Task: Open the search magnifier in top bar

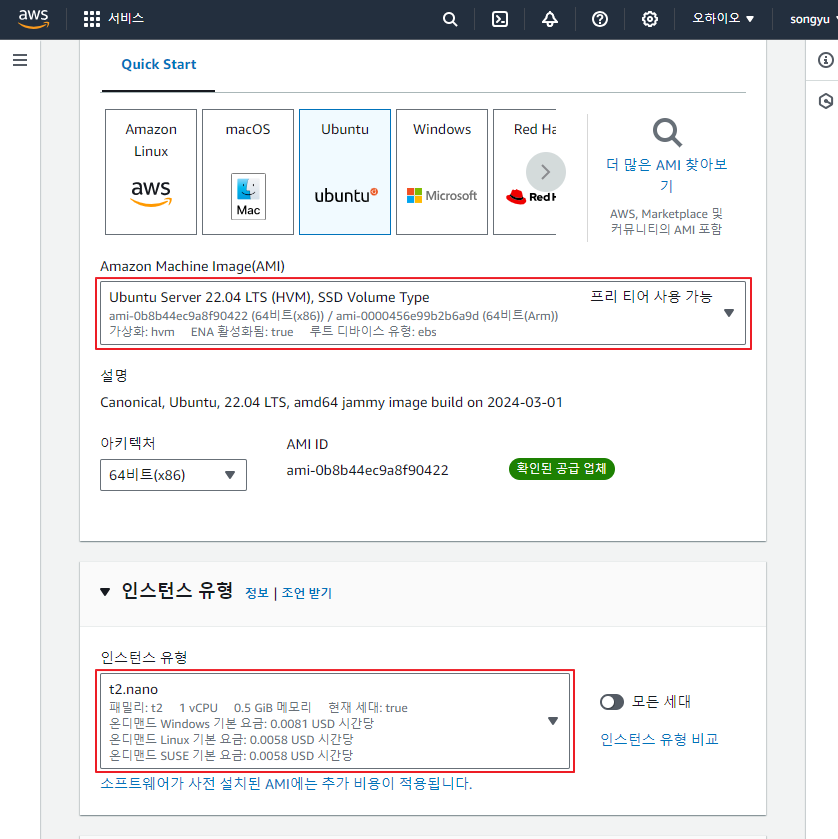Action: (450, 19)
